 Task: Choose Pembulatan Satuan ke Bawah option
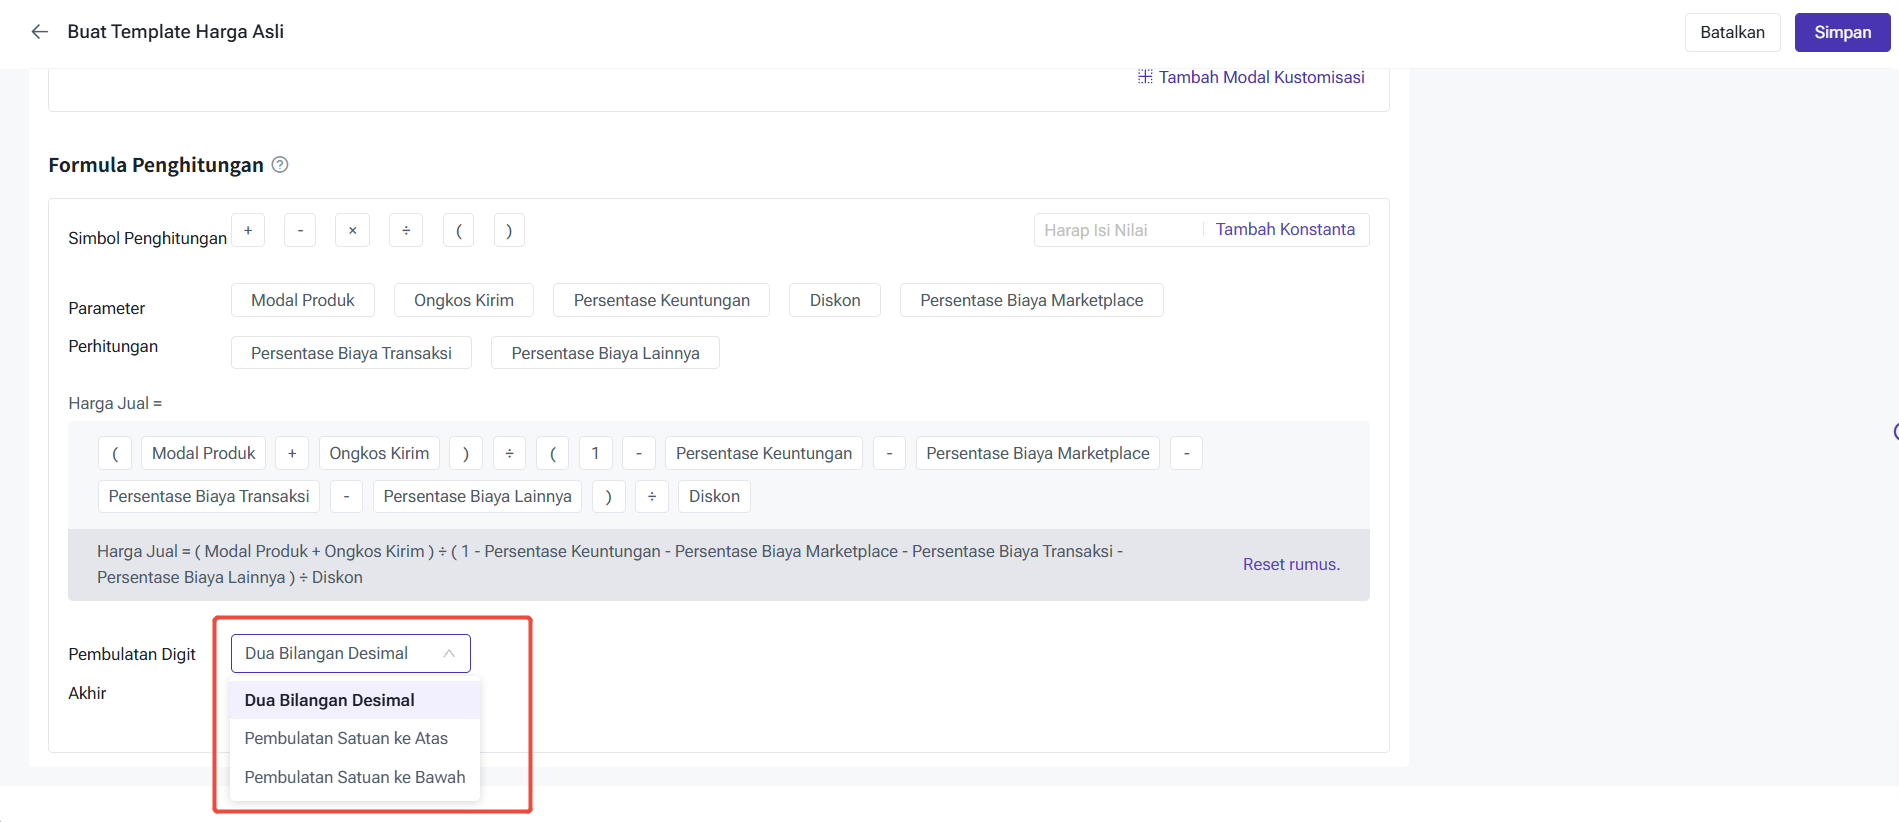[355, 777]
